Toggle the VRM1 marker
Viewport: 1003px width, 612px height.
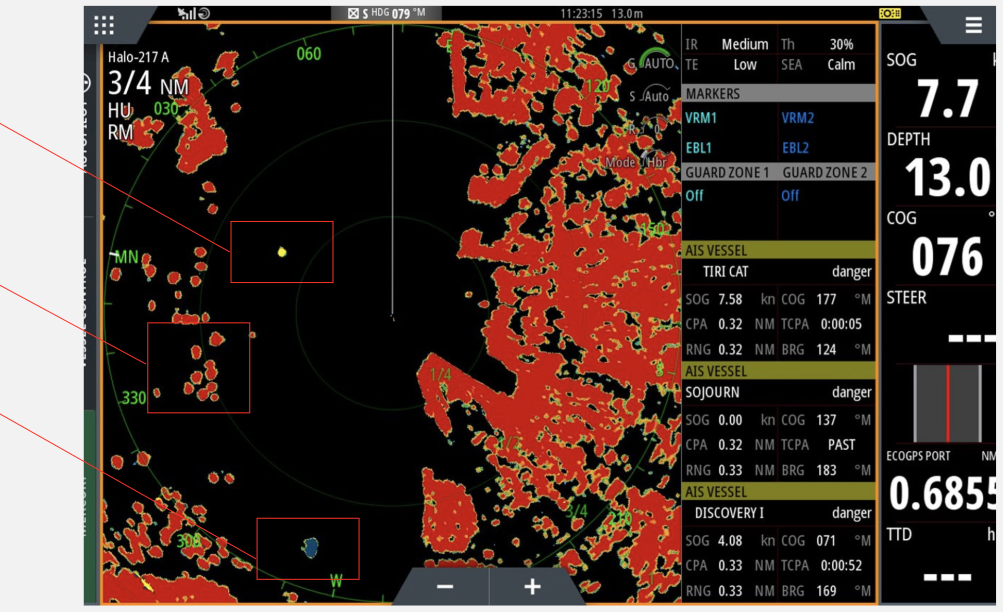point(701,118)
